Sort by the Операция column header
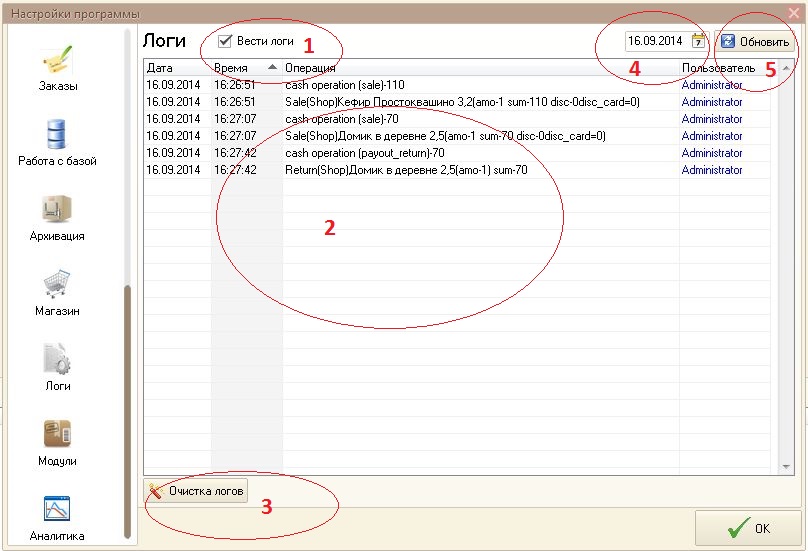 481,68
